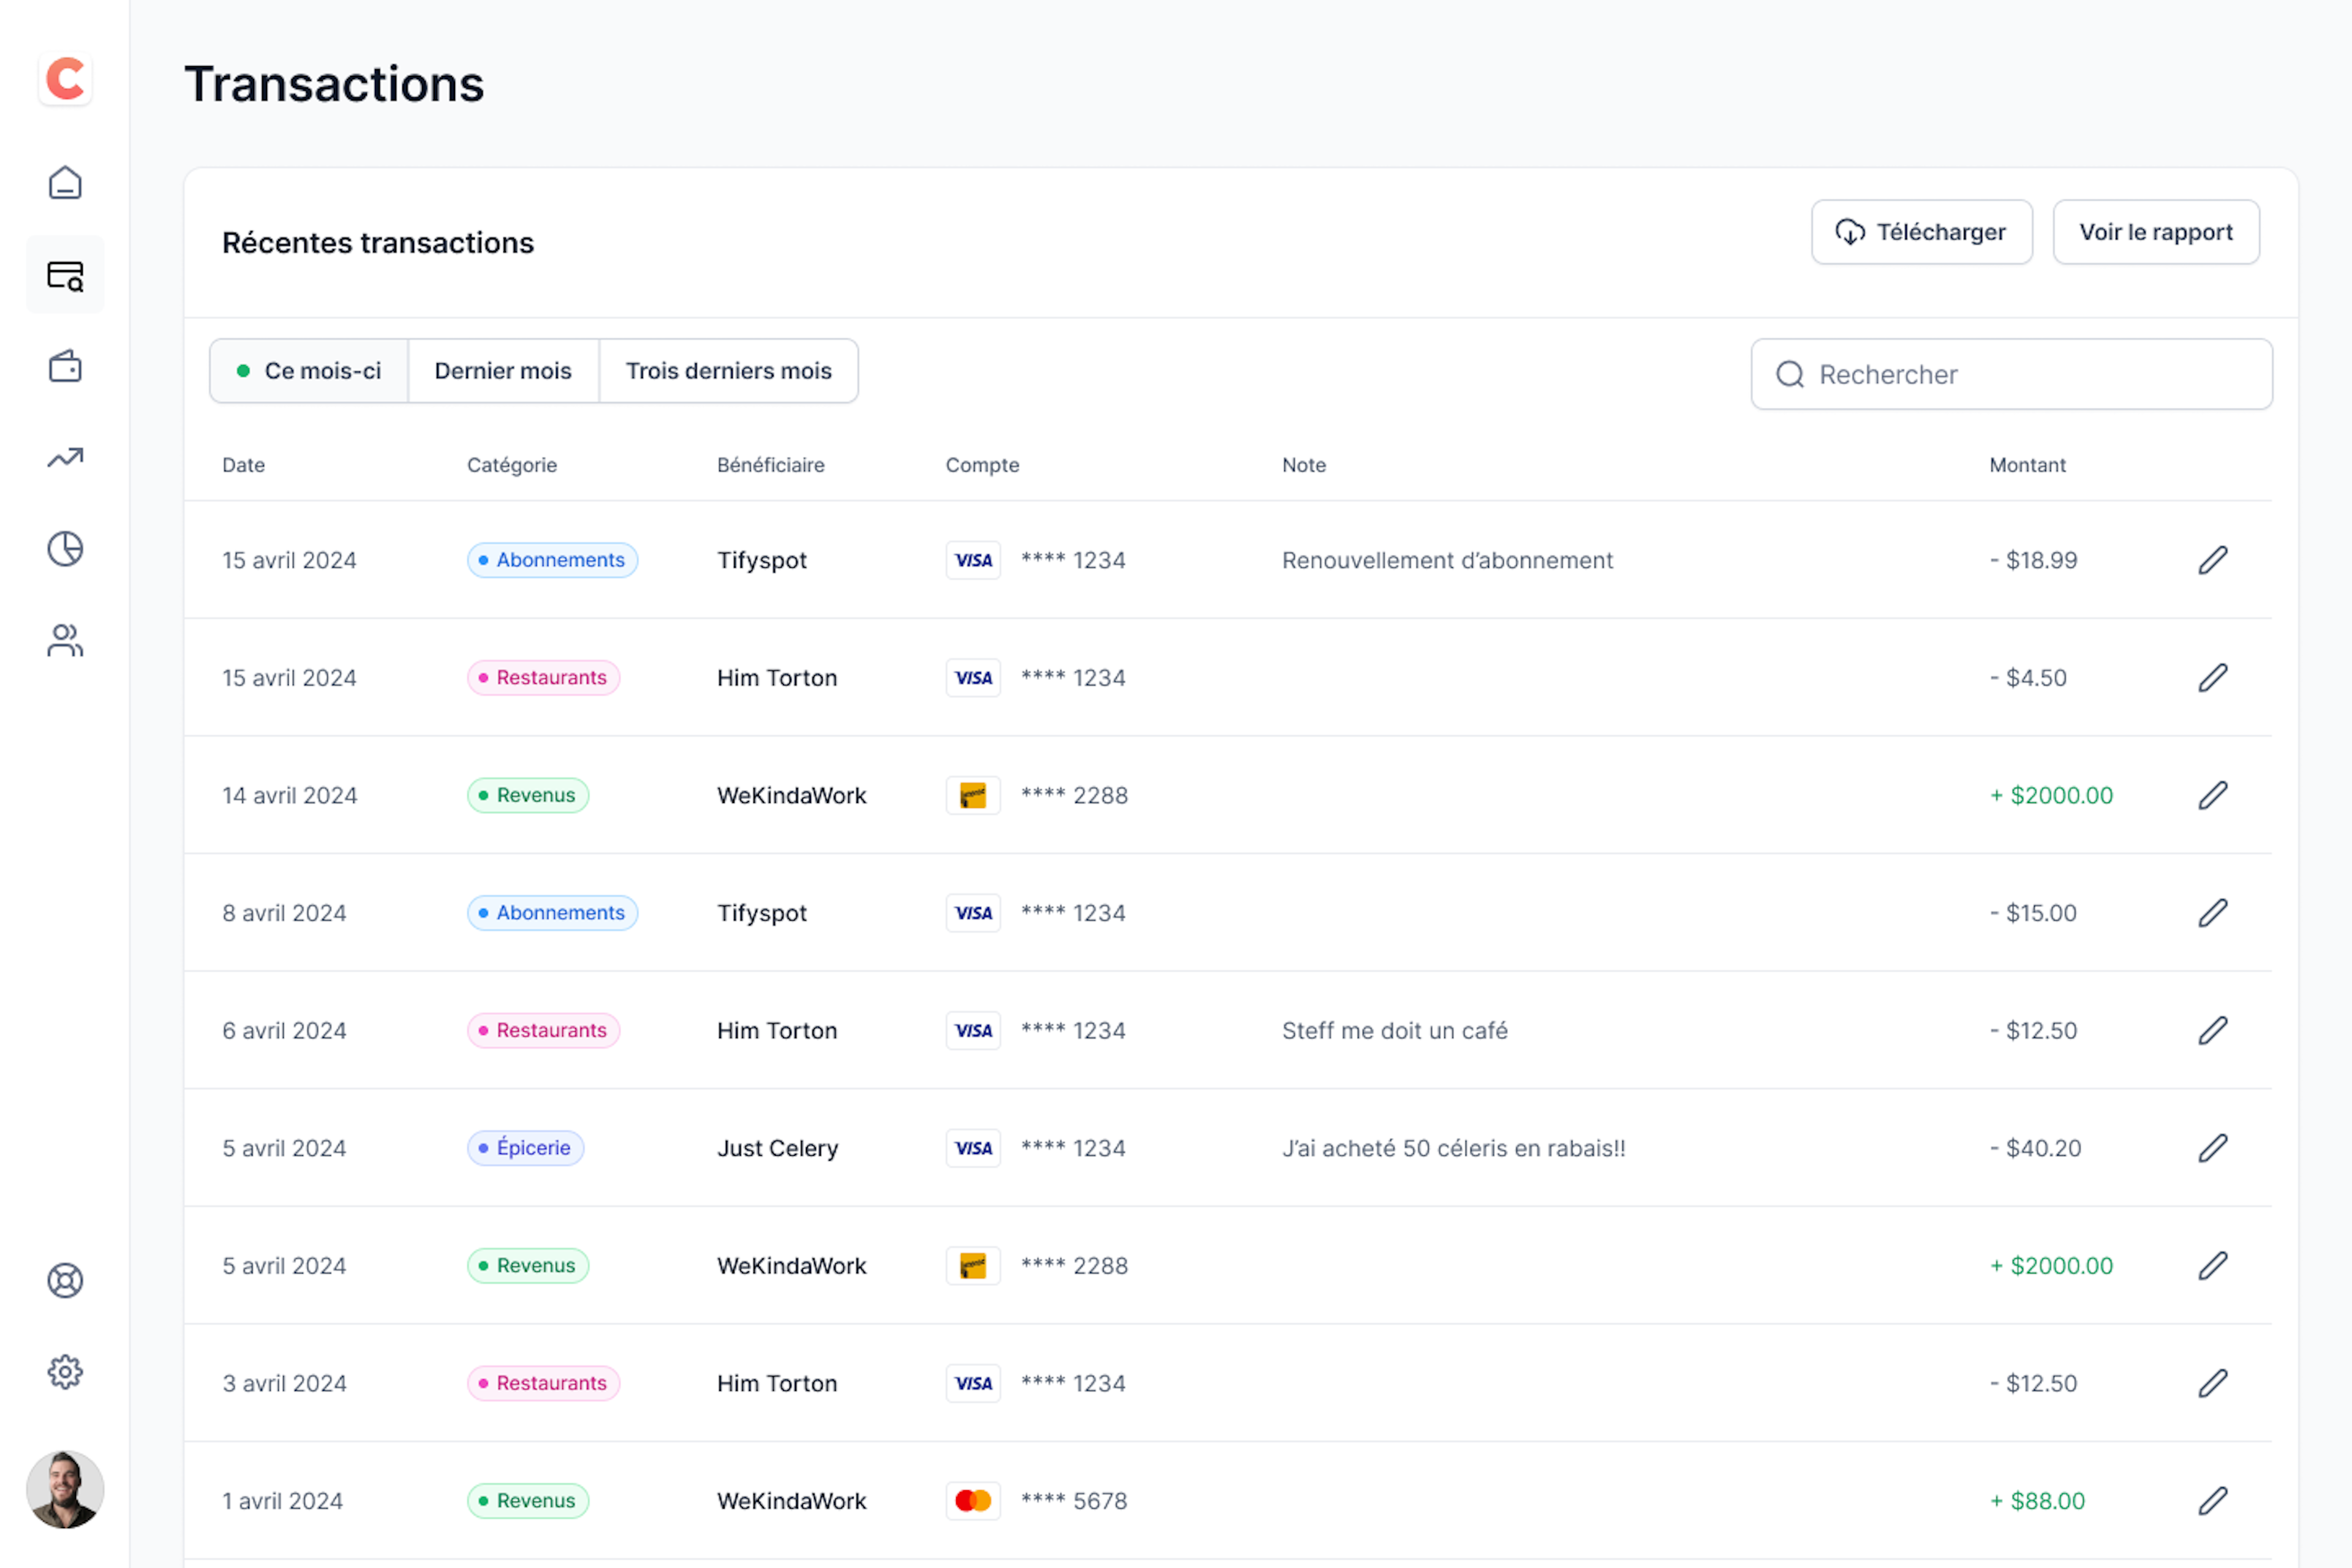Select the Trois derniers mois tab
2352x1568 pixels.
[x=729, y=371]
